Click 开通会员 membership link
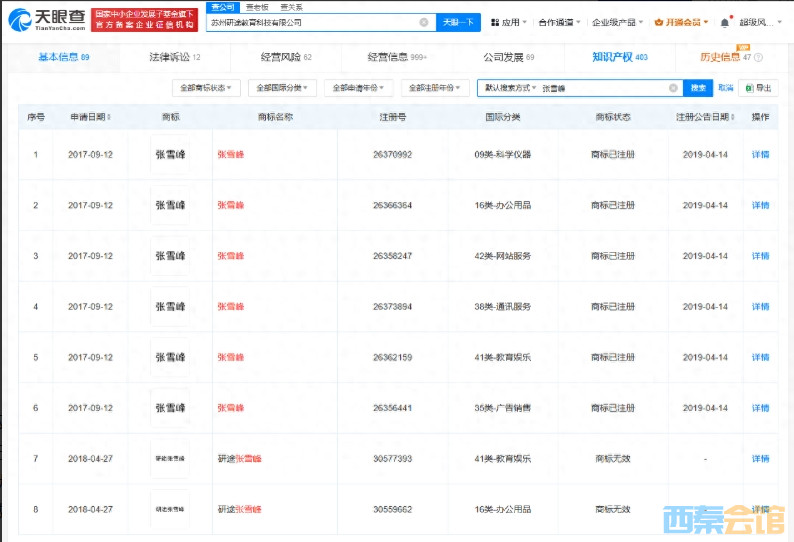794x542 pixels. click(683, 22)
